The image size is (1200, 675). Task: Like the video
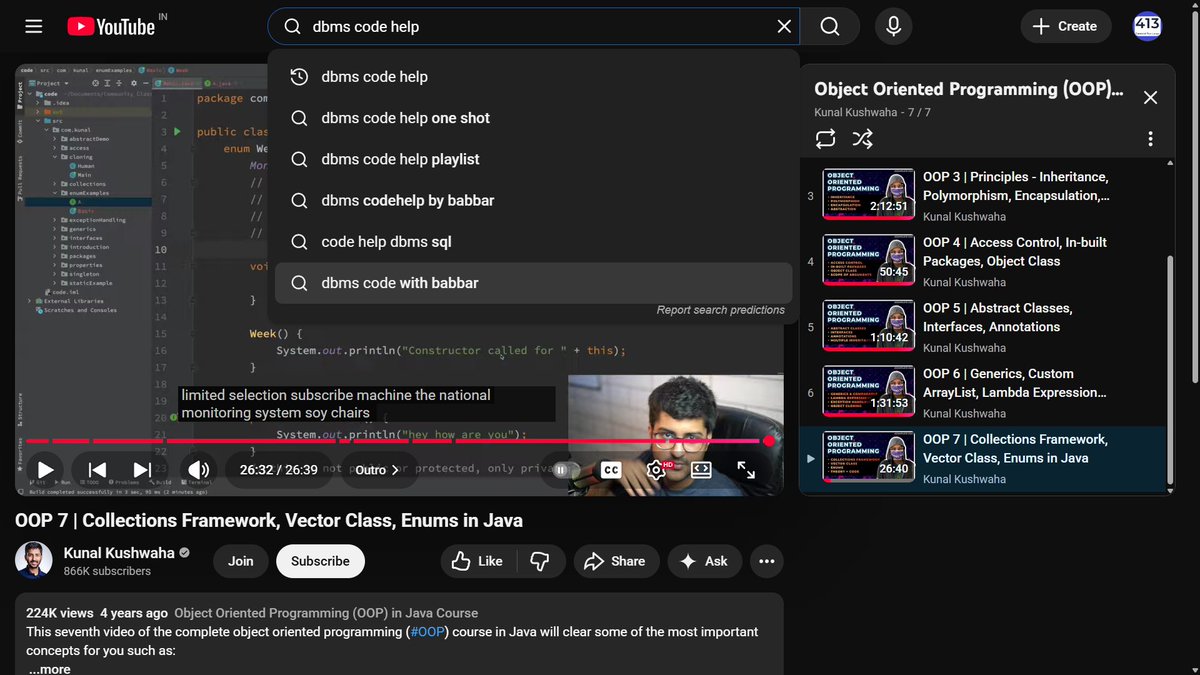pos(477,561)
